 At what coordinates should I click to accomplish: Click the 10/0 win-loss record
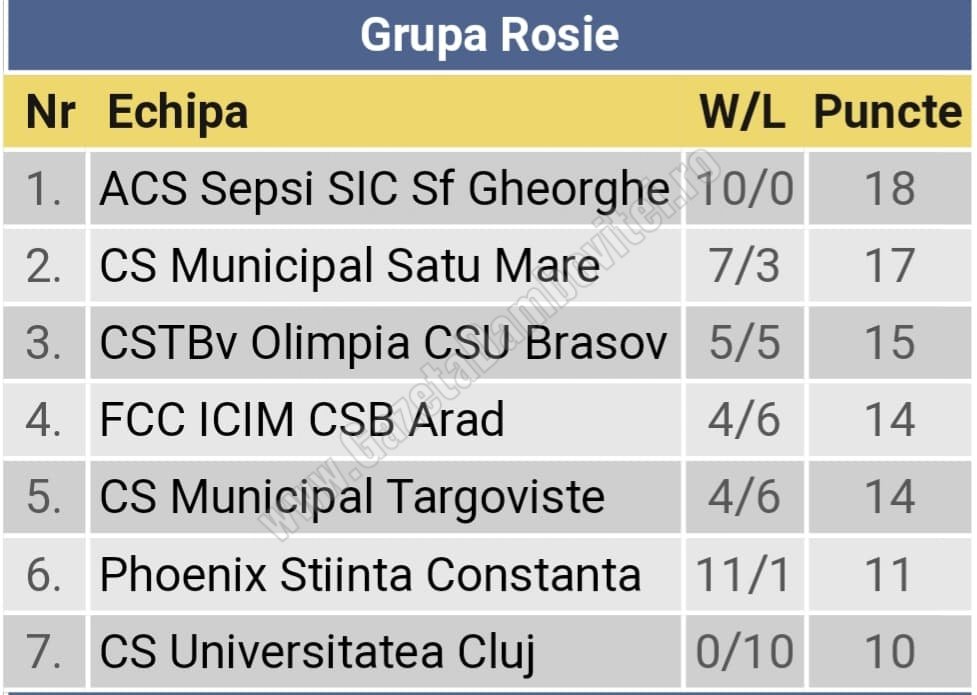[x=745, y=189]
